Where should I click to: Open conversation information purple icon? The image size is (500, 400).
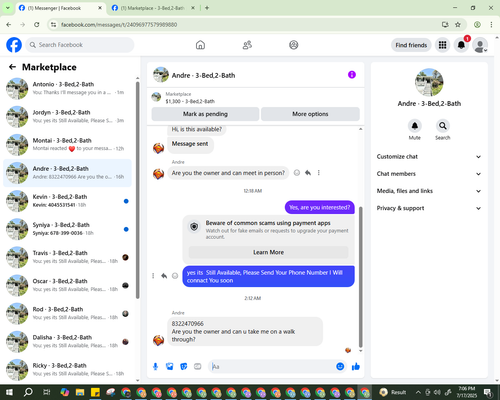pos(352,75)
